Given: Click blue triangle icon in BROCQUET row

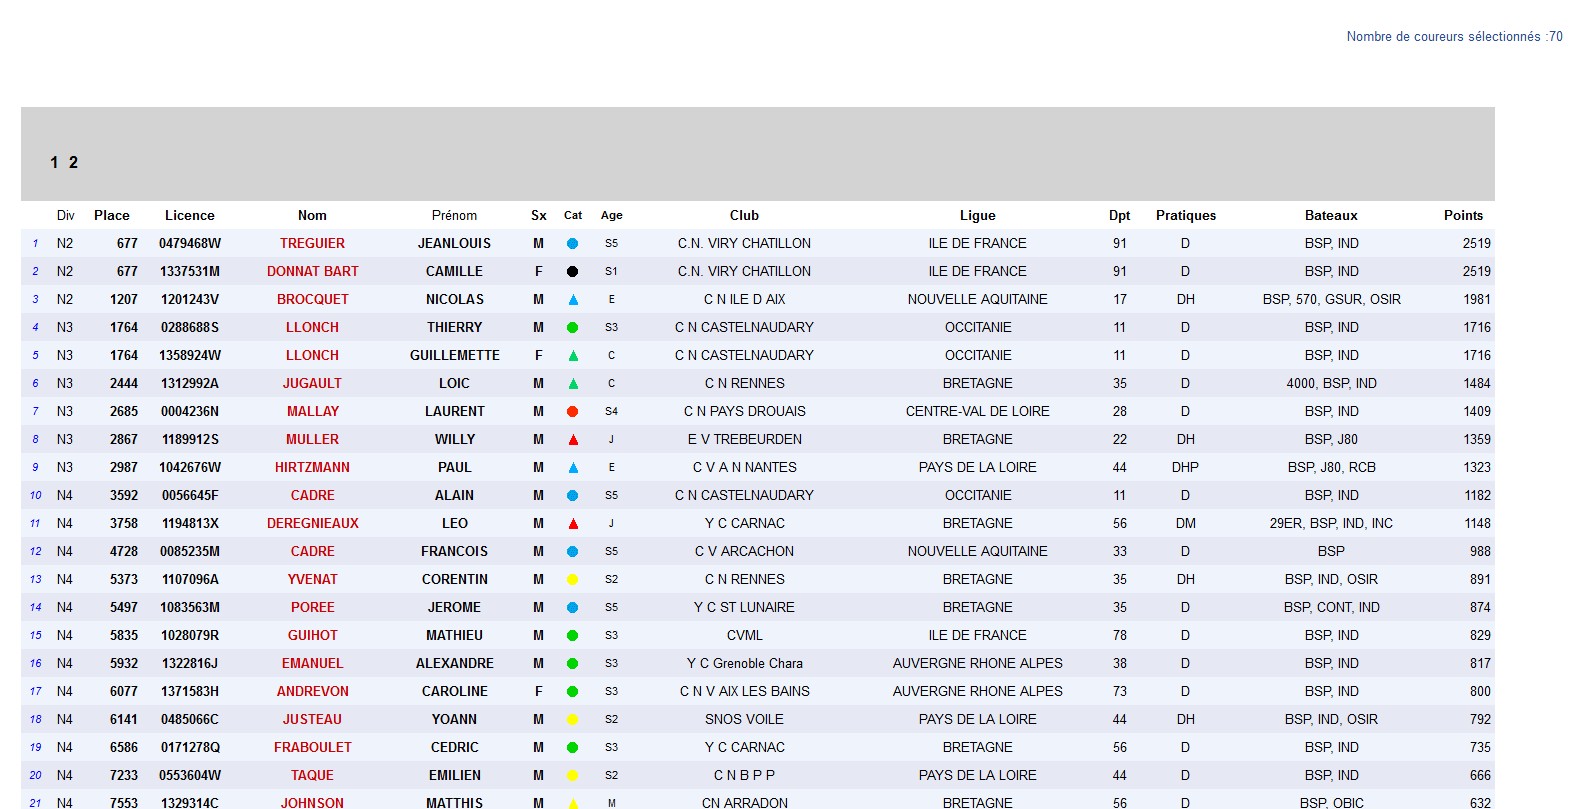Looking at the screenshot, I should coord(573,299).
